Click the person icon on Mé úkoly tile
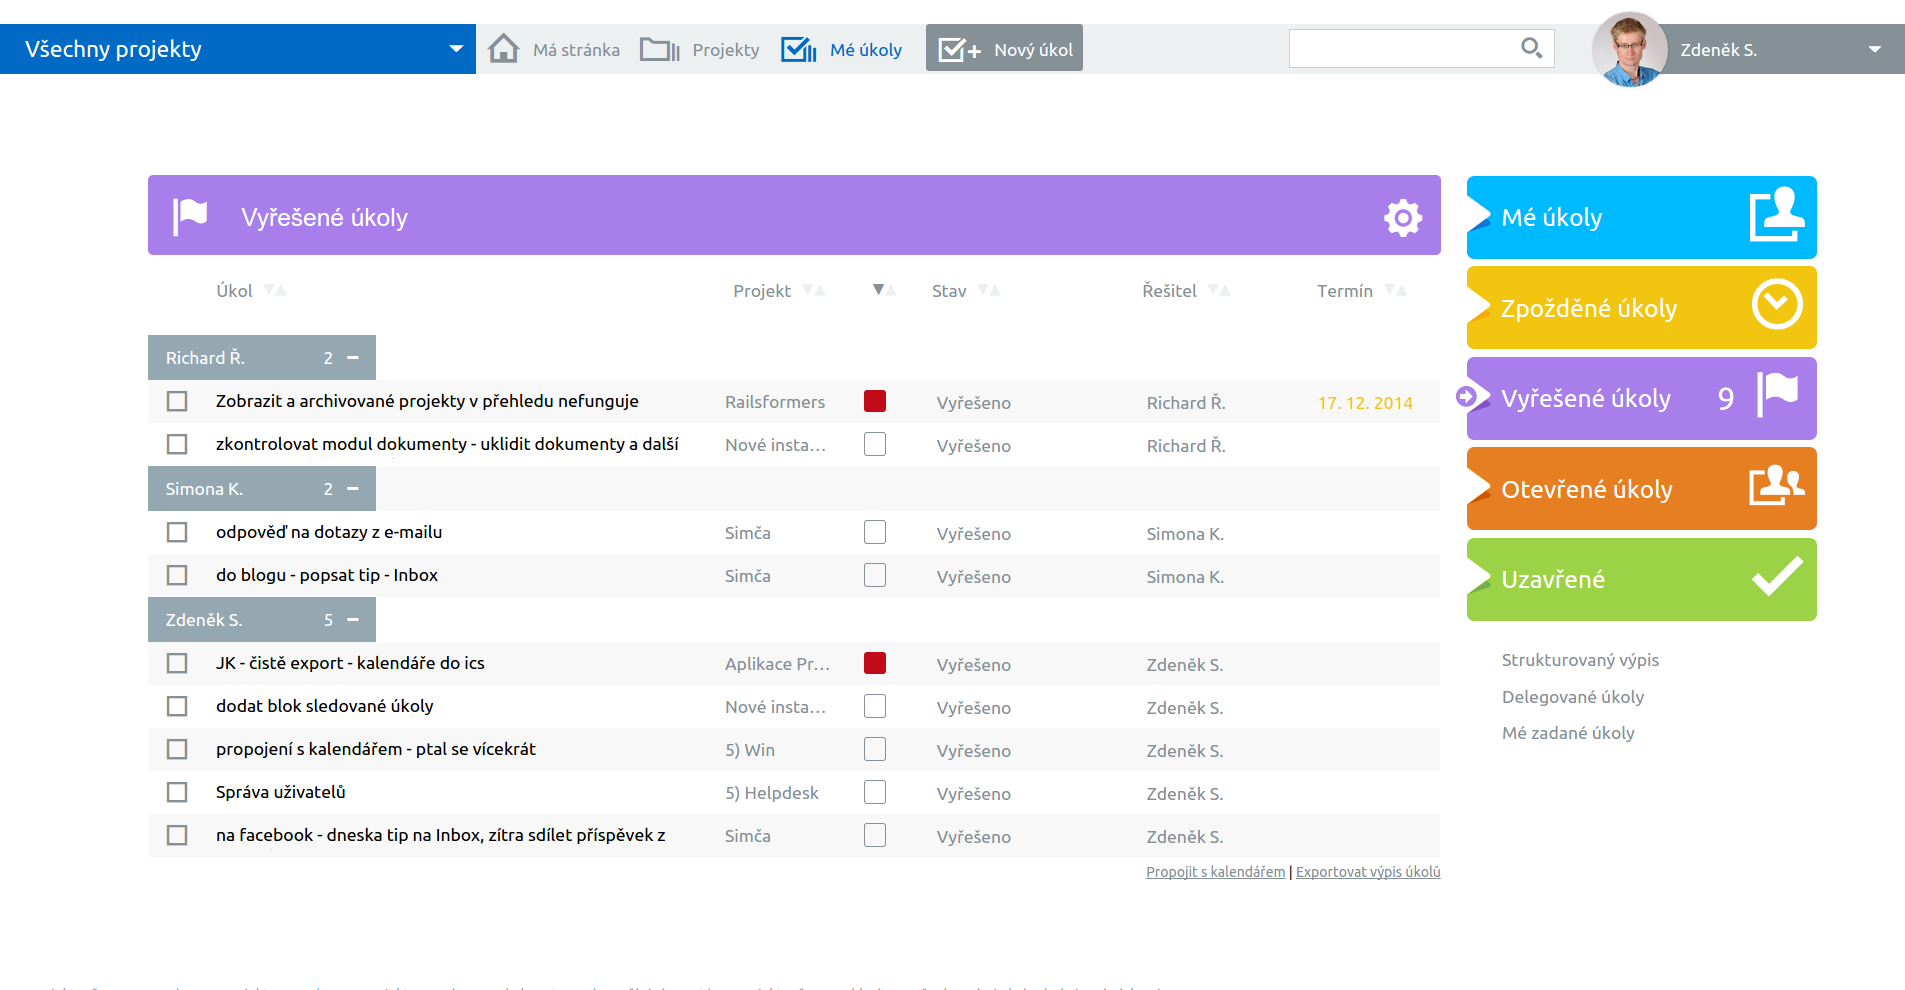The width and height of the screenshot is (1905, 990). pyautogui.click(x=1776, y=215)
